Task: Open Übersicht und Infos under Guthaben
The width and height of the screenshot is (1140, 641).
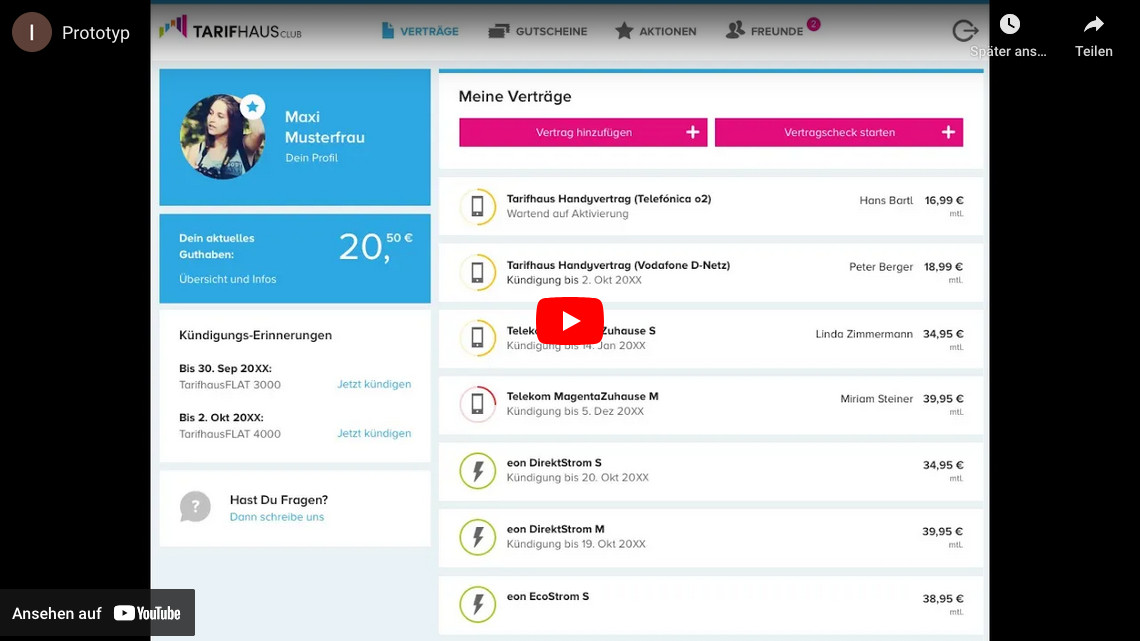Action: pyautogui.click(x=228, y=279)
